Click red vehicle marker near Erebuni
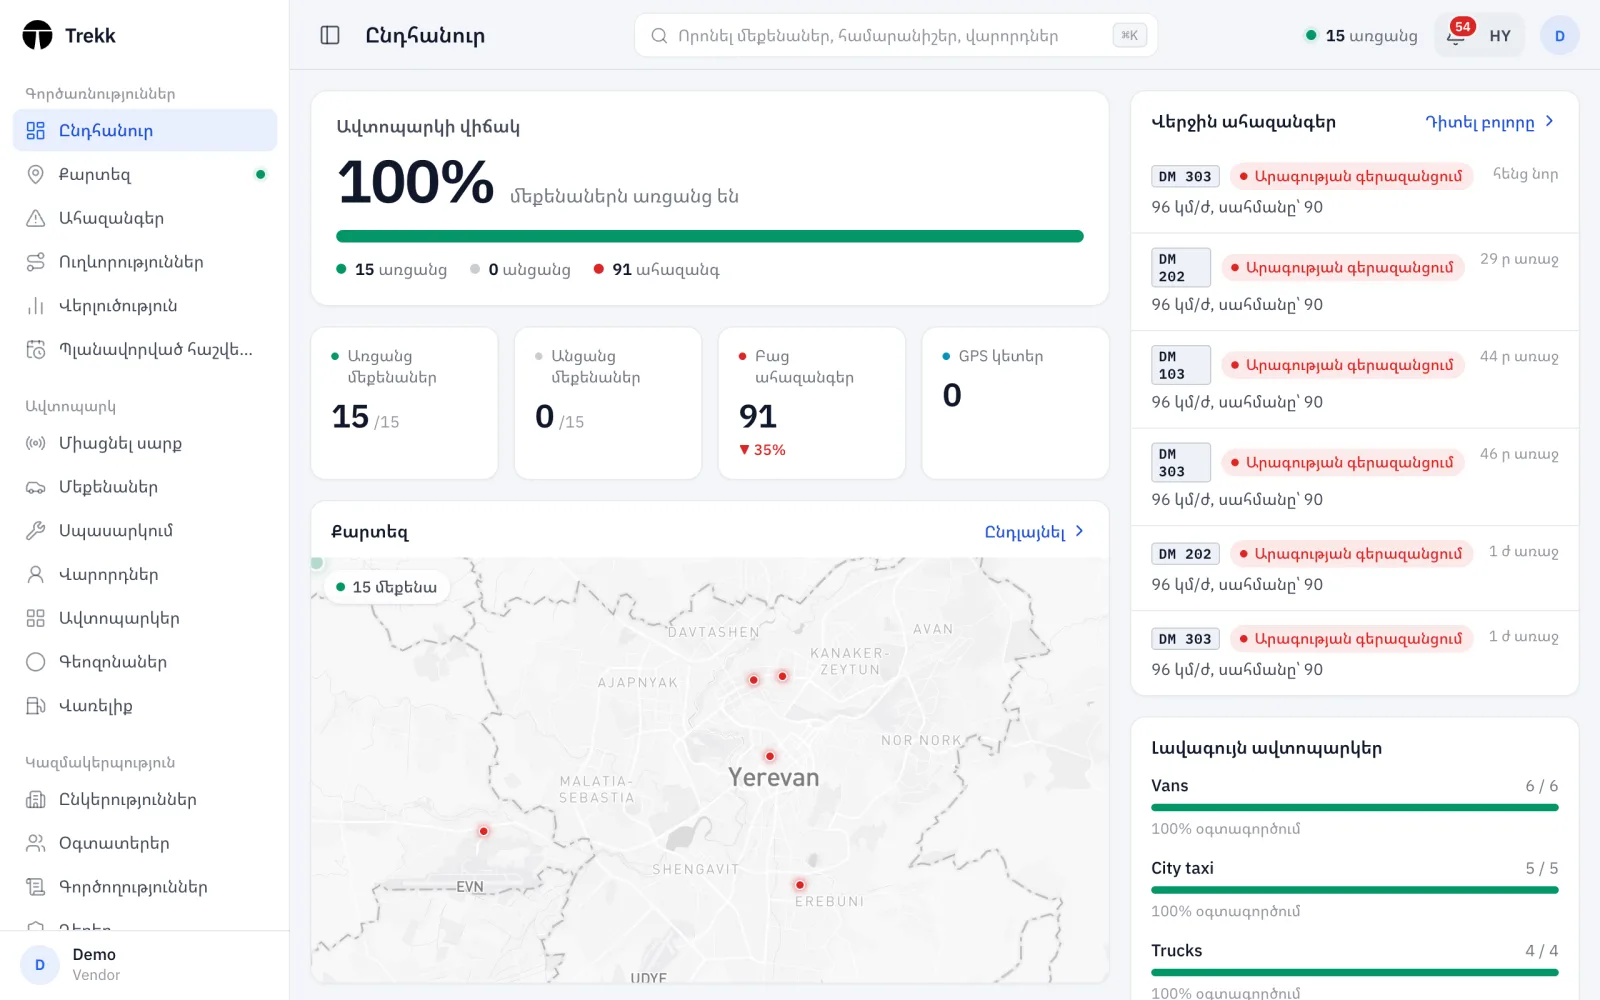 pos(800,885)
